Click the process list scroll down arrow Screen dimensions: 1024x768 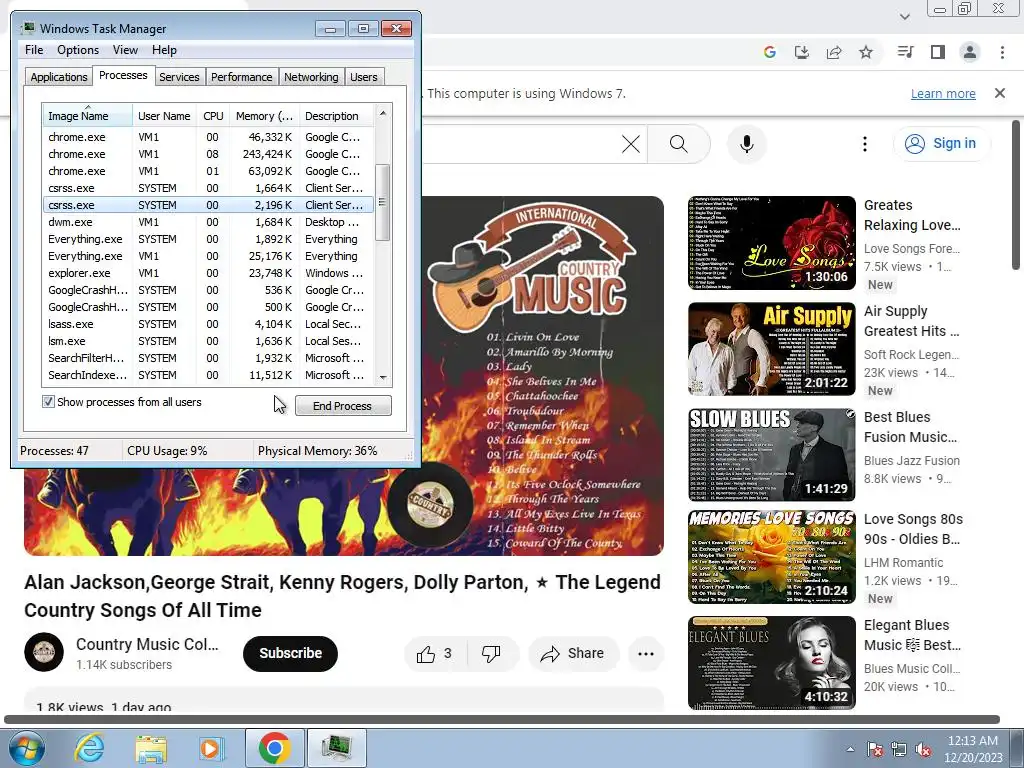tap(383, 377)
